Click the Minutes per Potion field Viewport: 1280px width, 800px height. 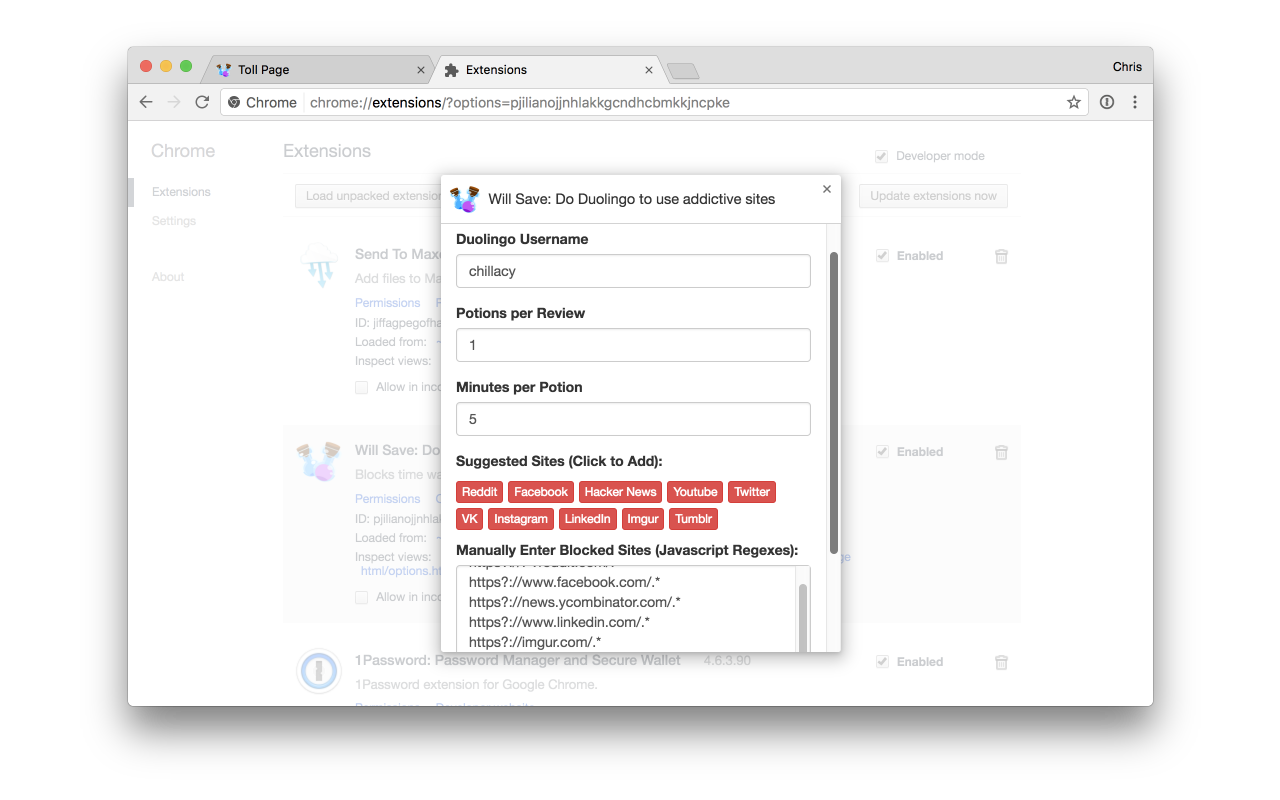[633, 419]
